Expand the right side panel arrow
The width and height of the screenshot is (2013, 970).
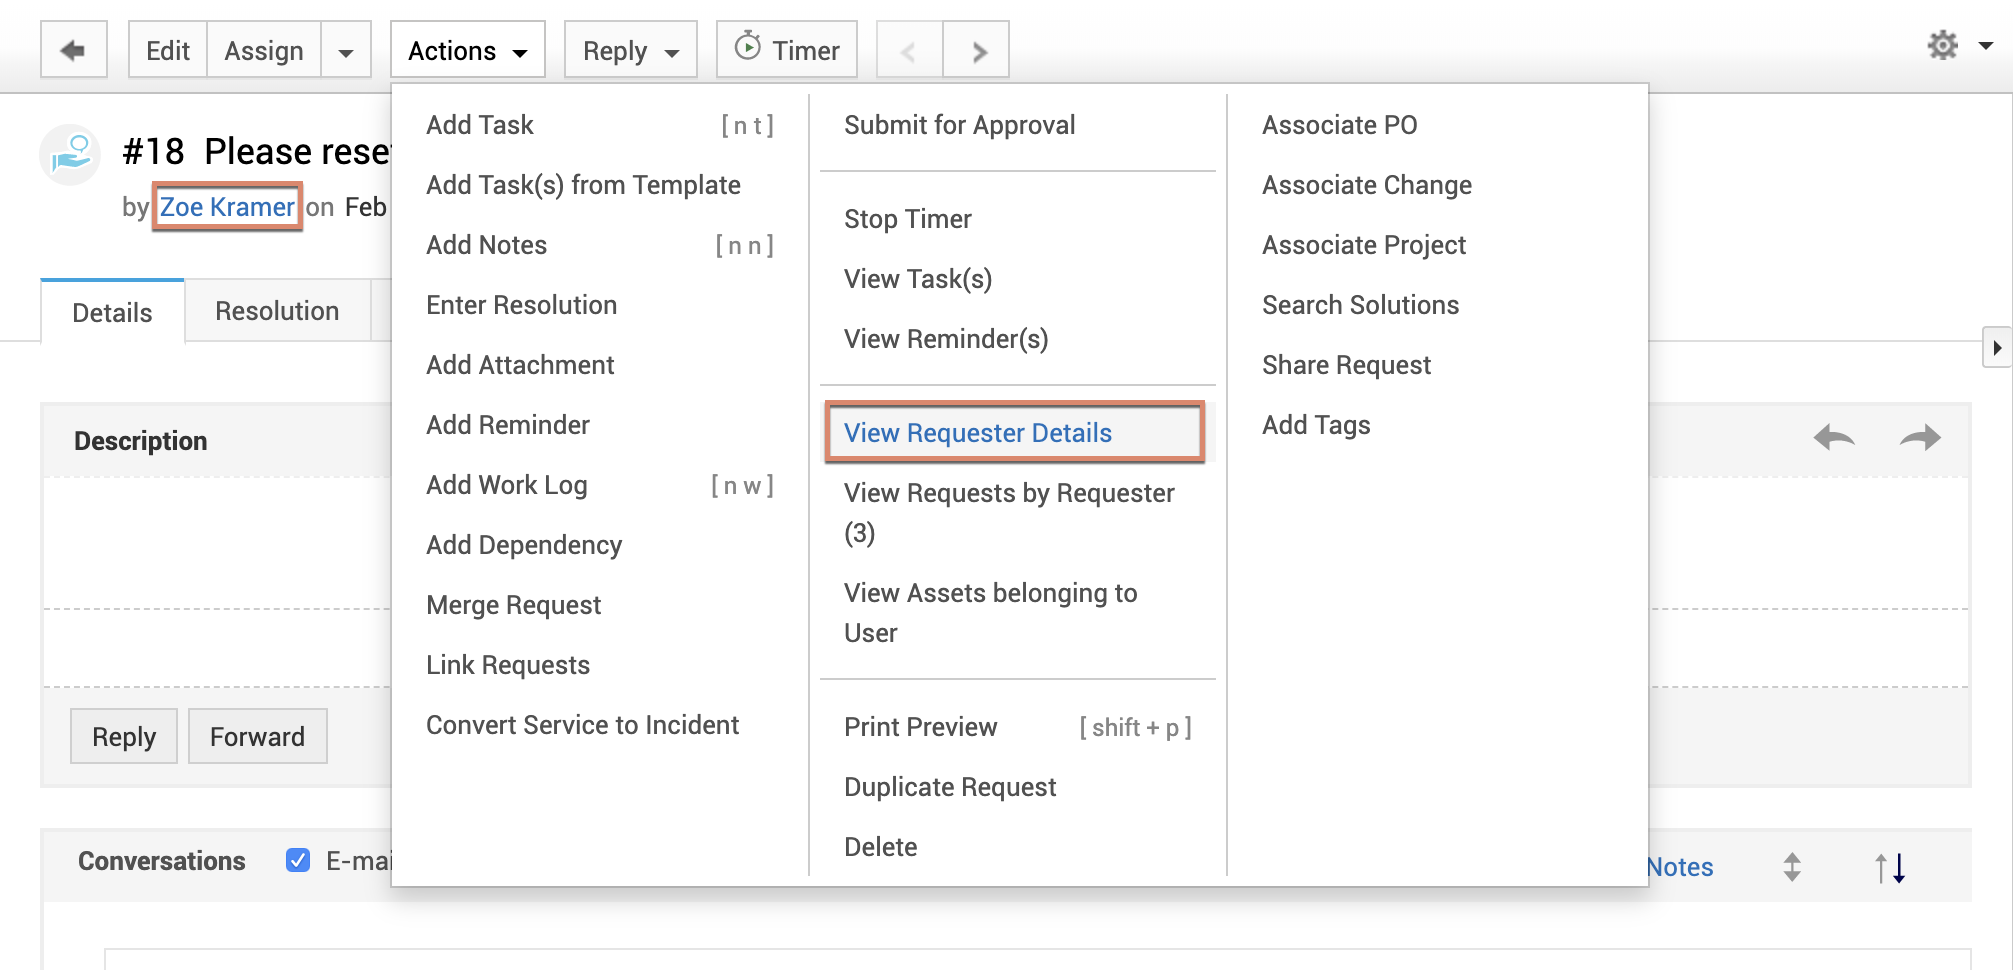[x=1996, y=348]
